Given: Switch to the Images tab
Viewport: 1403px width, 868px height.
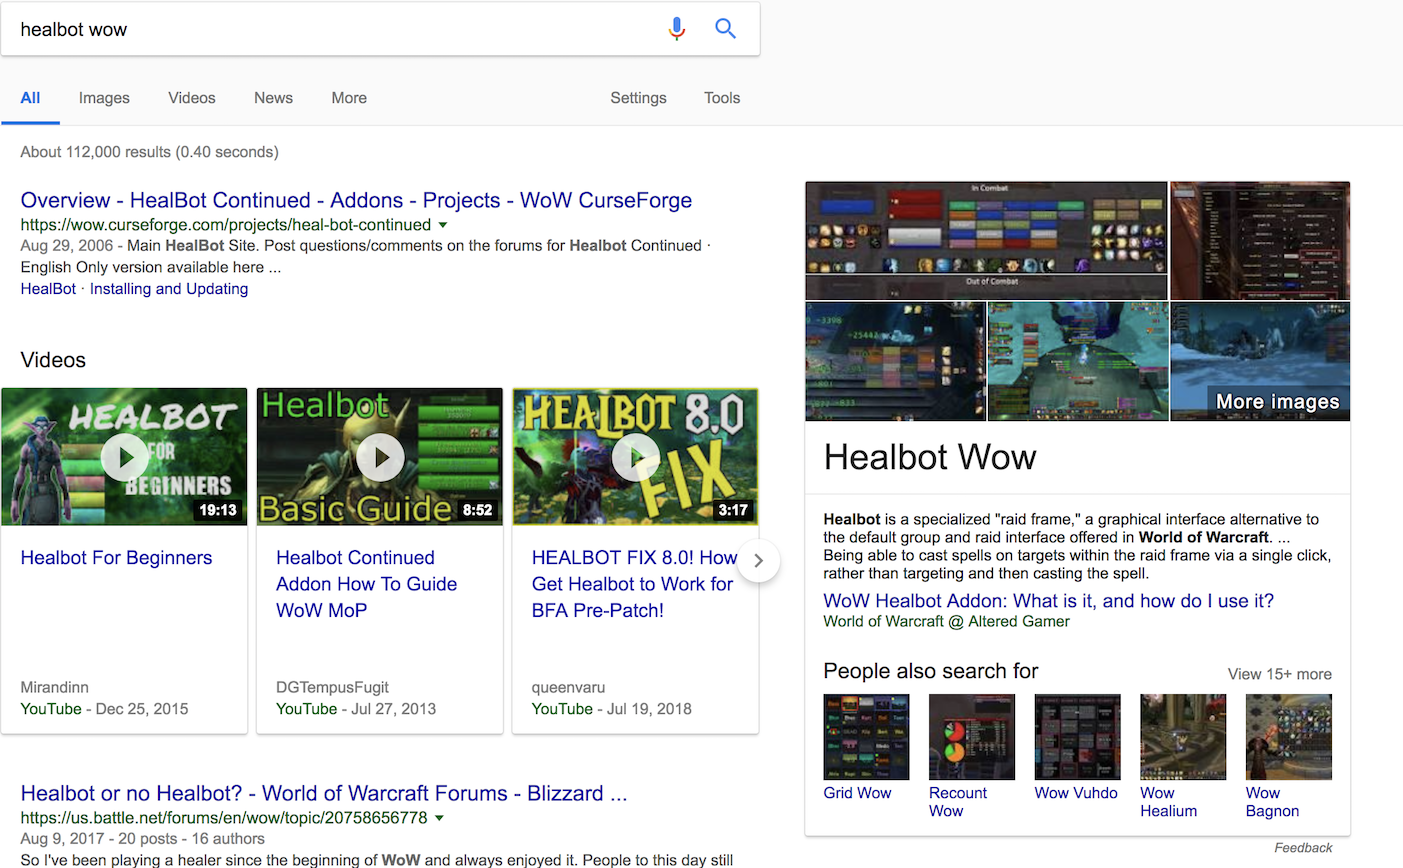Looking at the screenshot, I should [104, 98].
